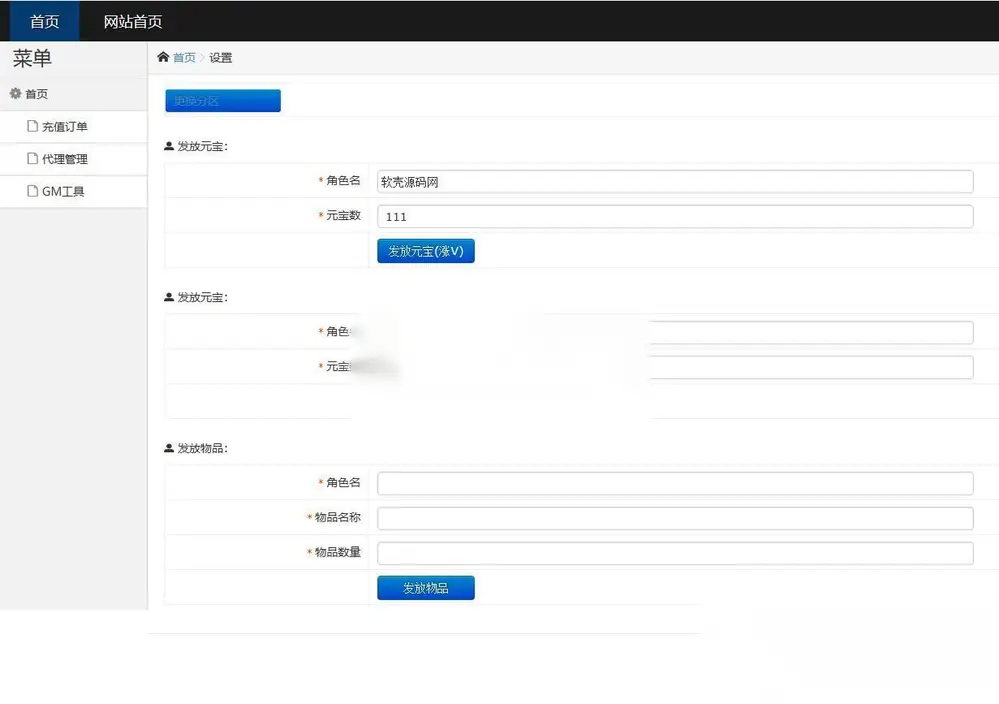This screenshot has width=999, height=704.
Task: Click the 发放物品: section heading
Action: [x=202, y=449]
